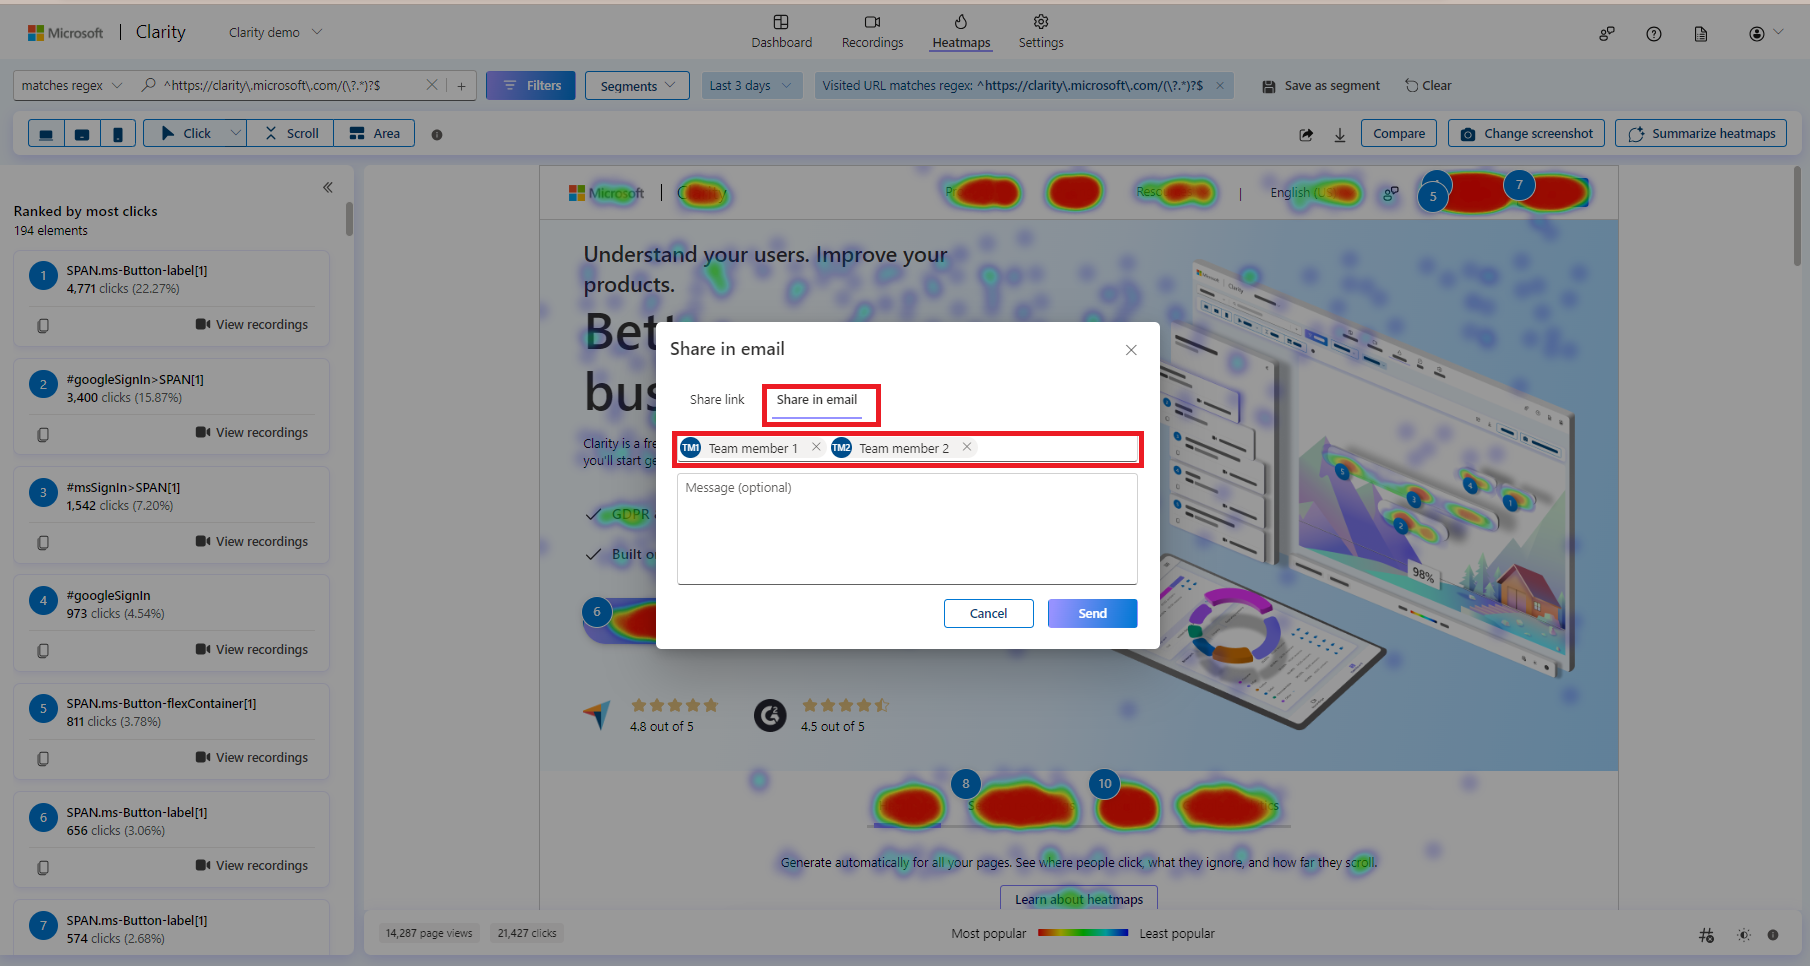Switch to mobile device view
Image resolution: width=1810 pixels, height=966 pixels.
coord(118,134)
